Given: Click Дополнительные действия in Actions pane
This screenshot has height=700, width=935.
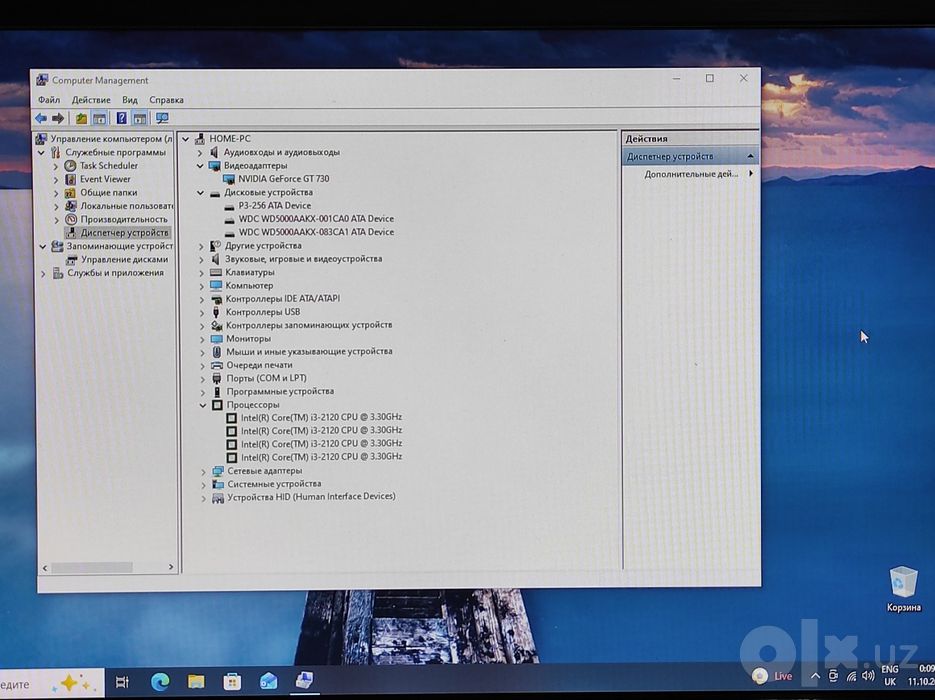Looking at the screenshot, I should 691,174.
